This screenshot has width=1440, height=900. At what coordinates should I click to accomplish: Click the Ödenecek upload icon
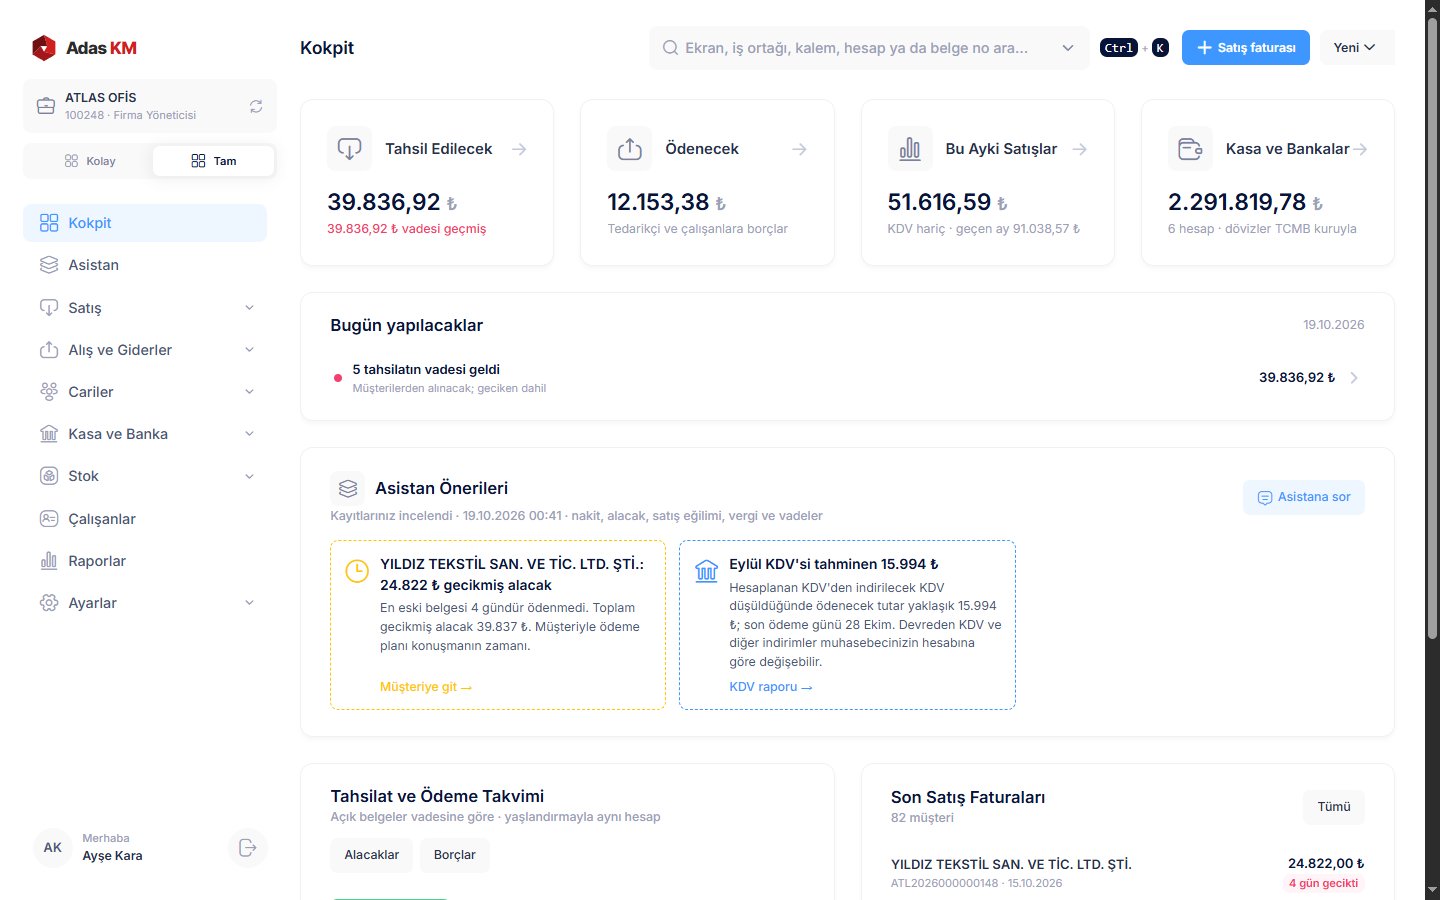point(629,149)
